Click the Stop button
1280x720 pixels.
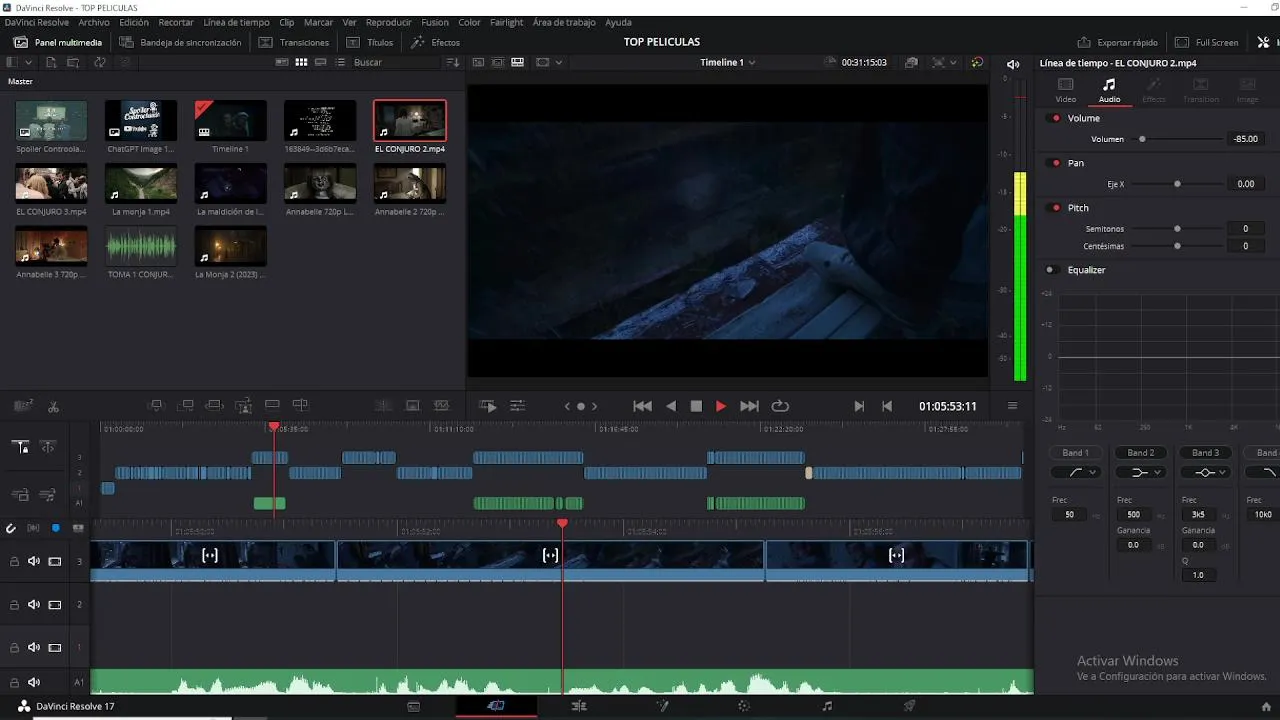tap(696, 406)
